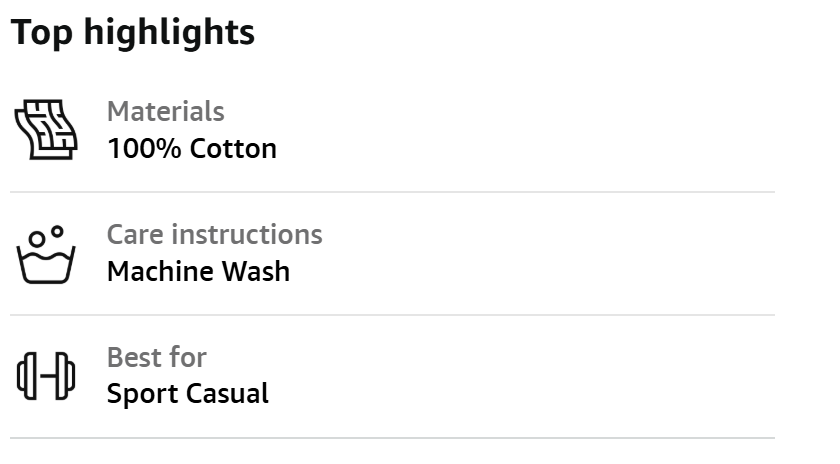Screen dimensions: 840x464
Task: Click the fabric icon beside Materials
Action: click(x=45, y=130)
